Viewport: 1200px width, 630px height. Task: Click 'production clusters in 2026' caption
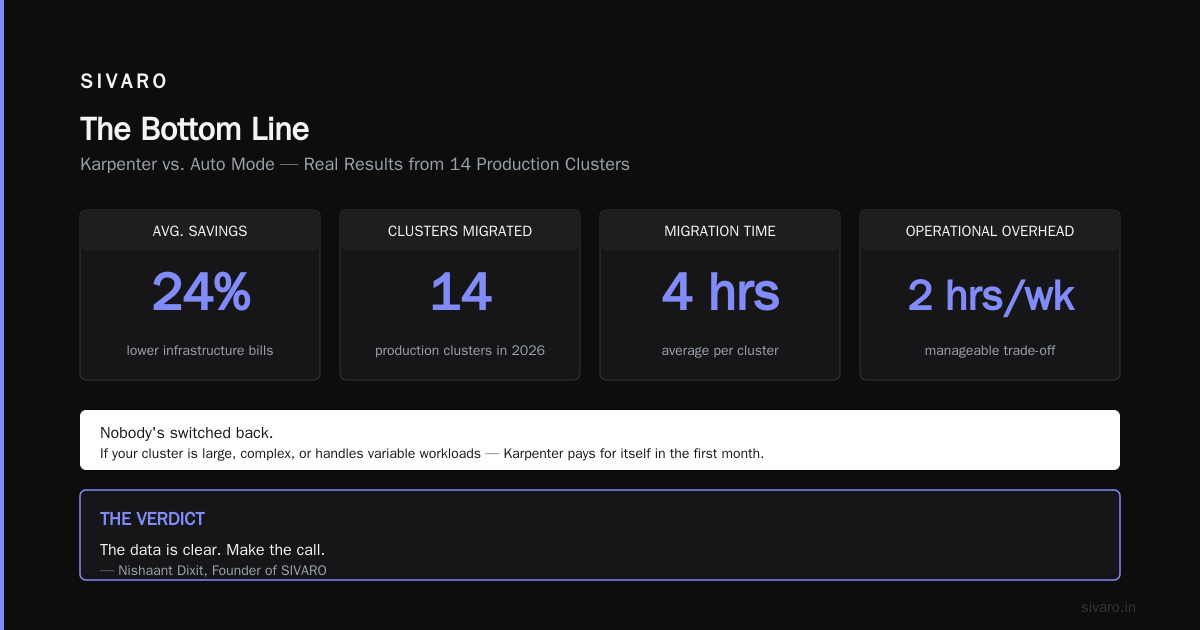tap(460, 351)
